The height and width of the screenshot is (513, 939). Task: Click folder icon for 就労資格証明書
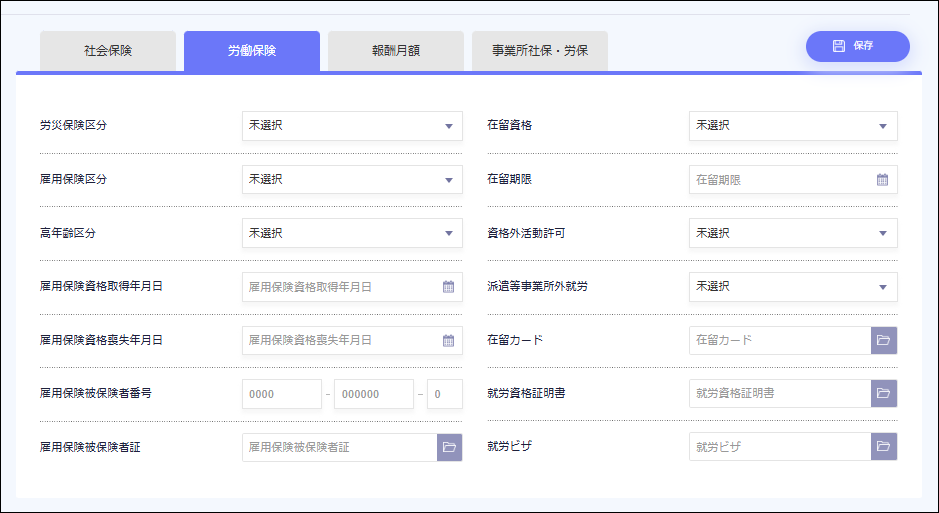883,394
